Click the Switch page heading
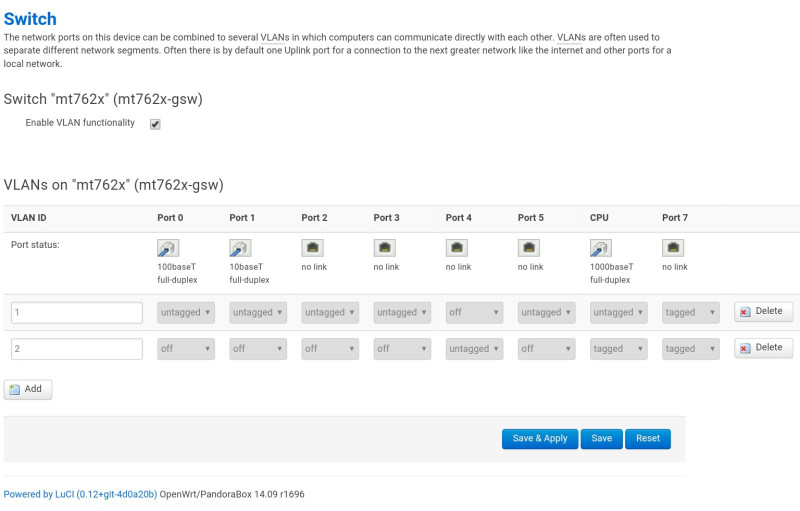Viewport: 800px width, 511px height. pos(30,19)
